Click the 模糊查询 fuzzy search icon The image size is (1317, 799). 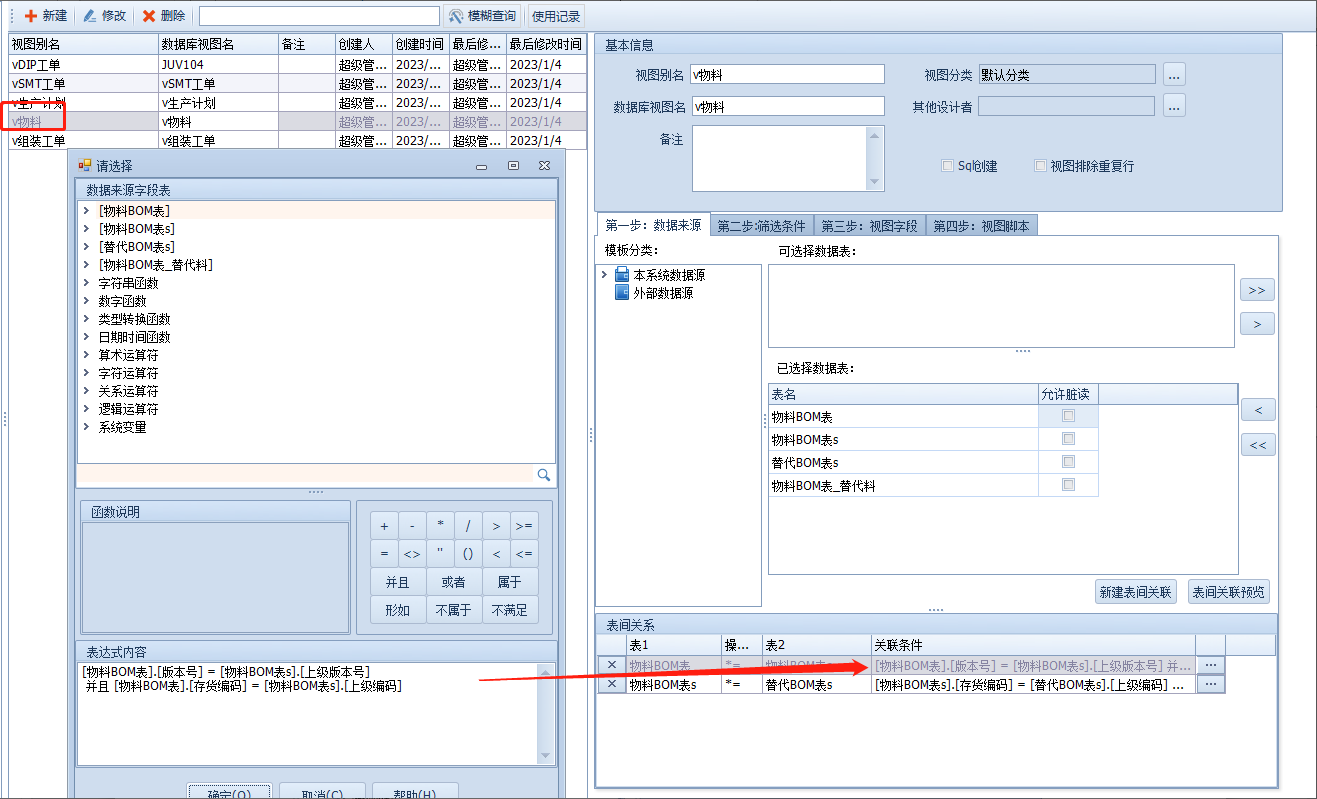(x=456, y=16)
